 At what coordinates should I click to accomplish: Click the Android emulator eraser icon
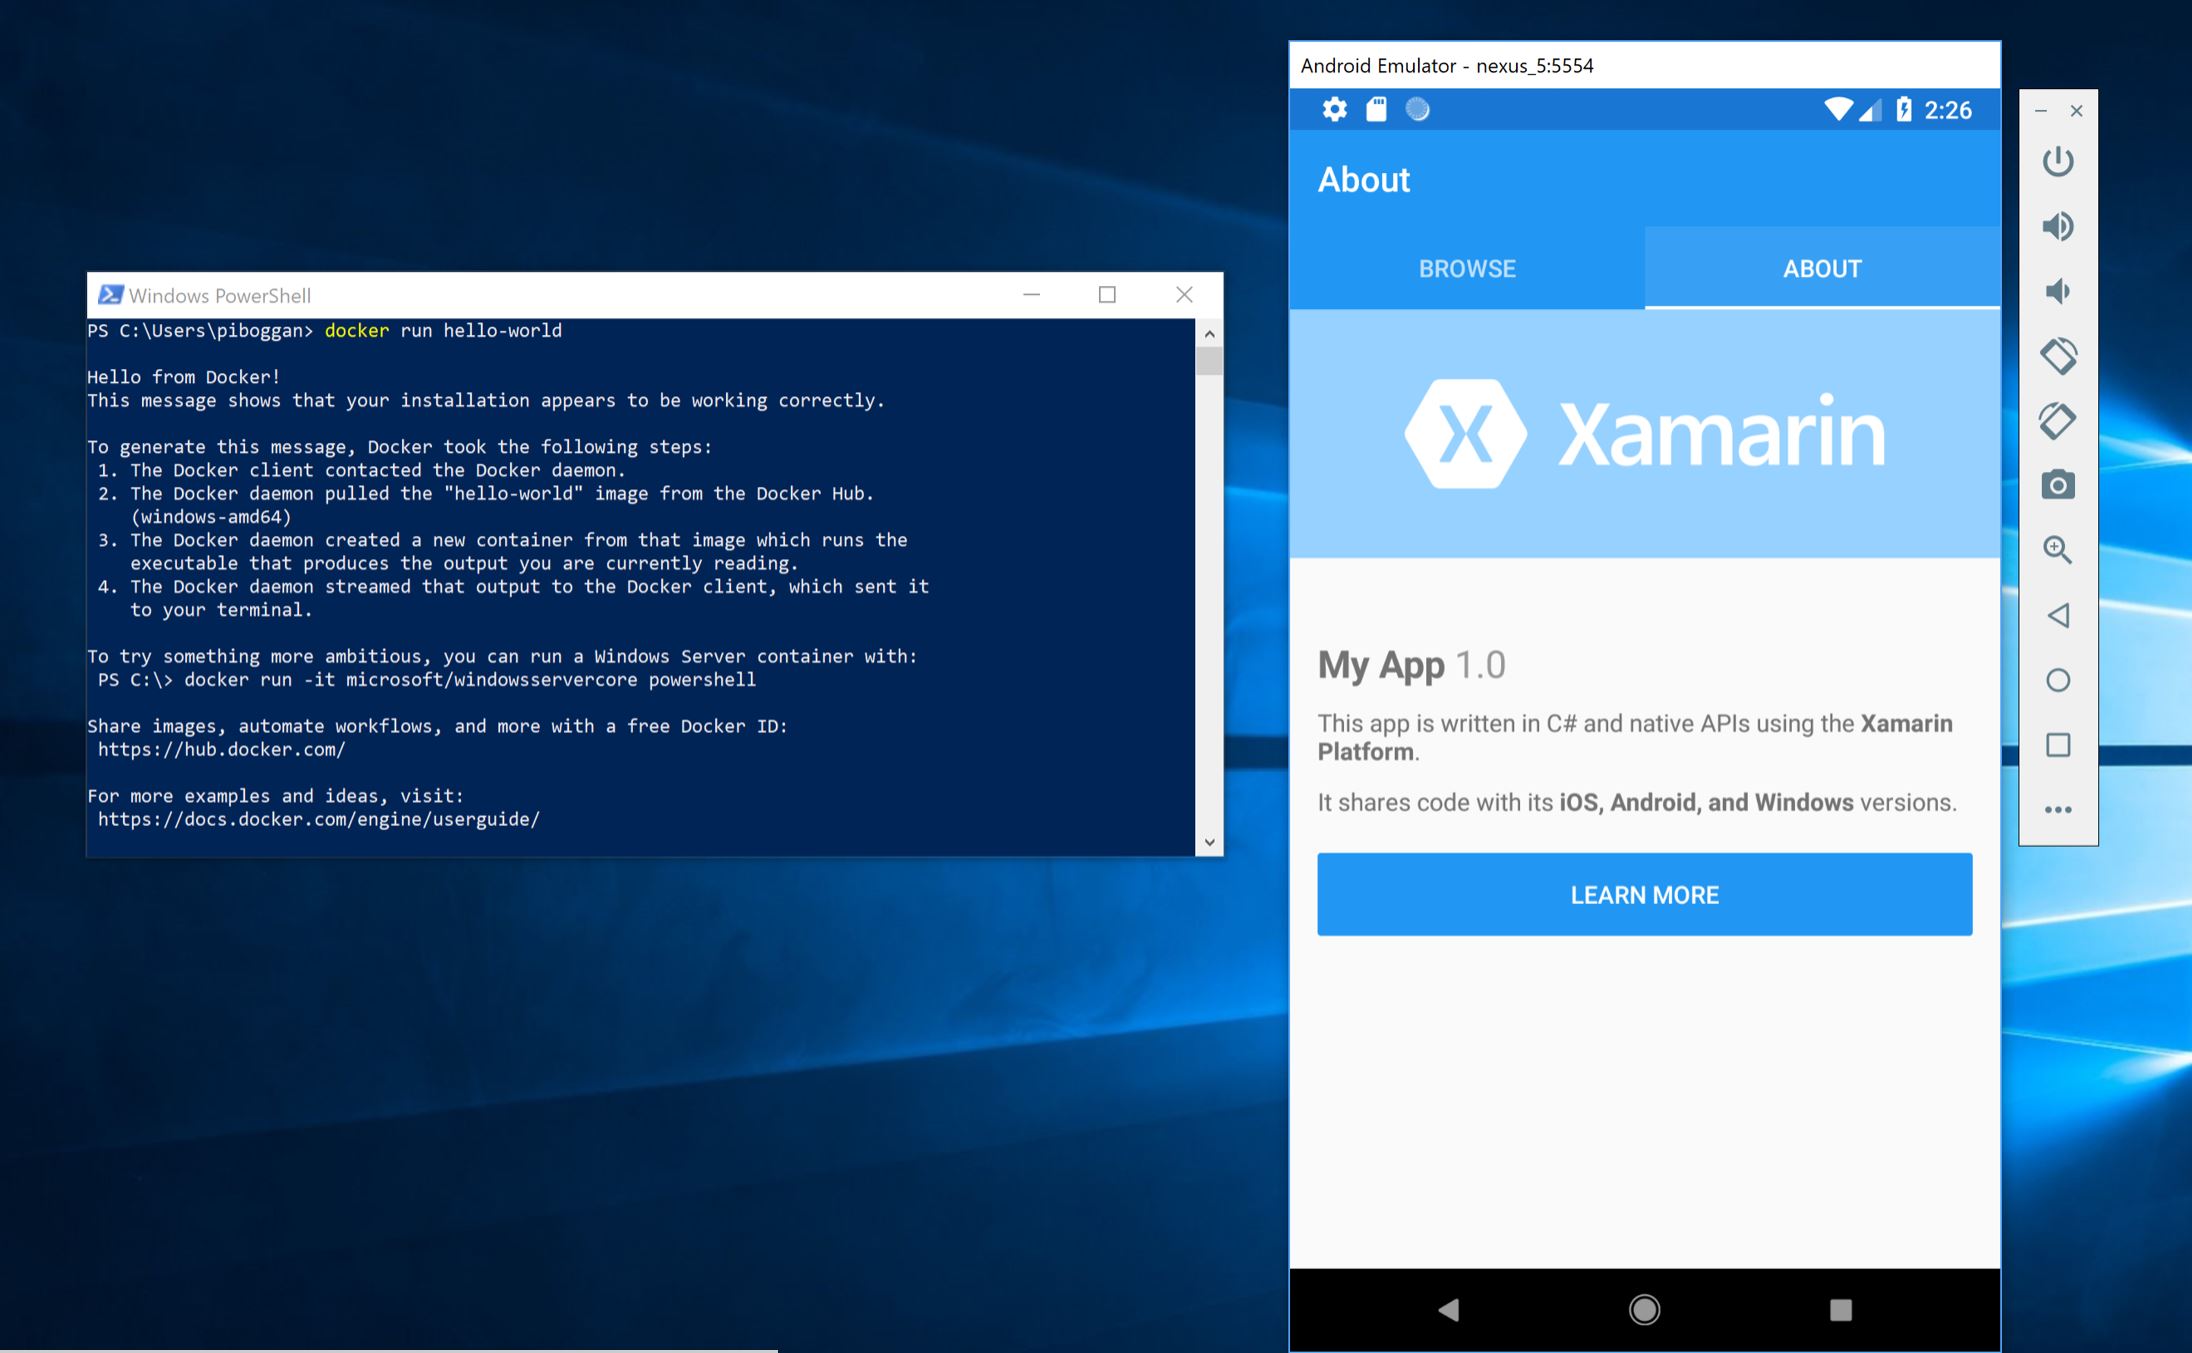tap(2060, 420)
